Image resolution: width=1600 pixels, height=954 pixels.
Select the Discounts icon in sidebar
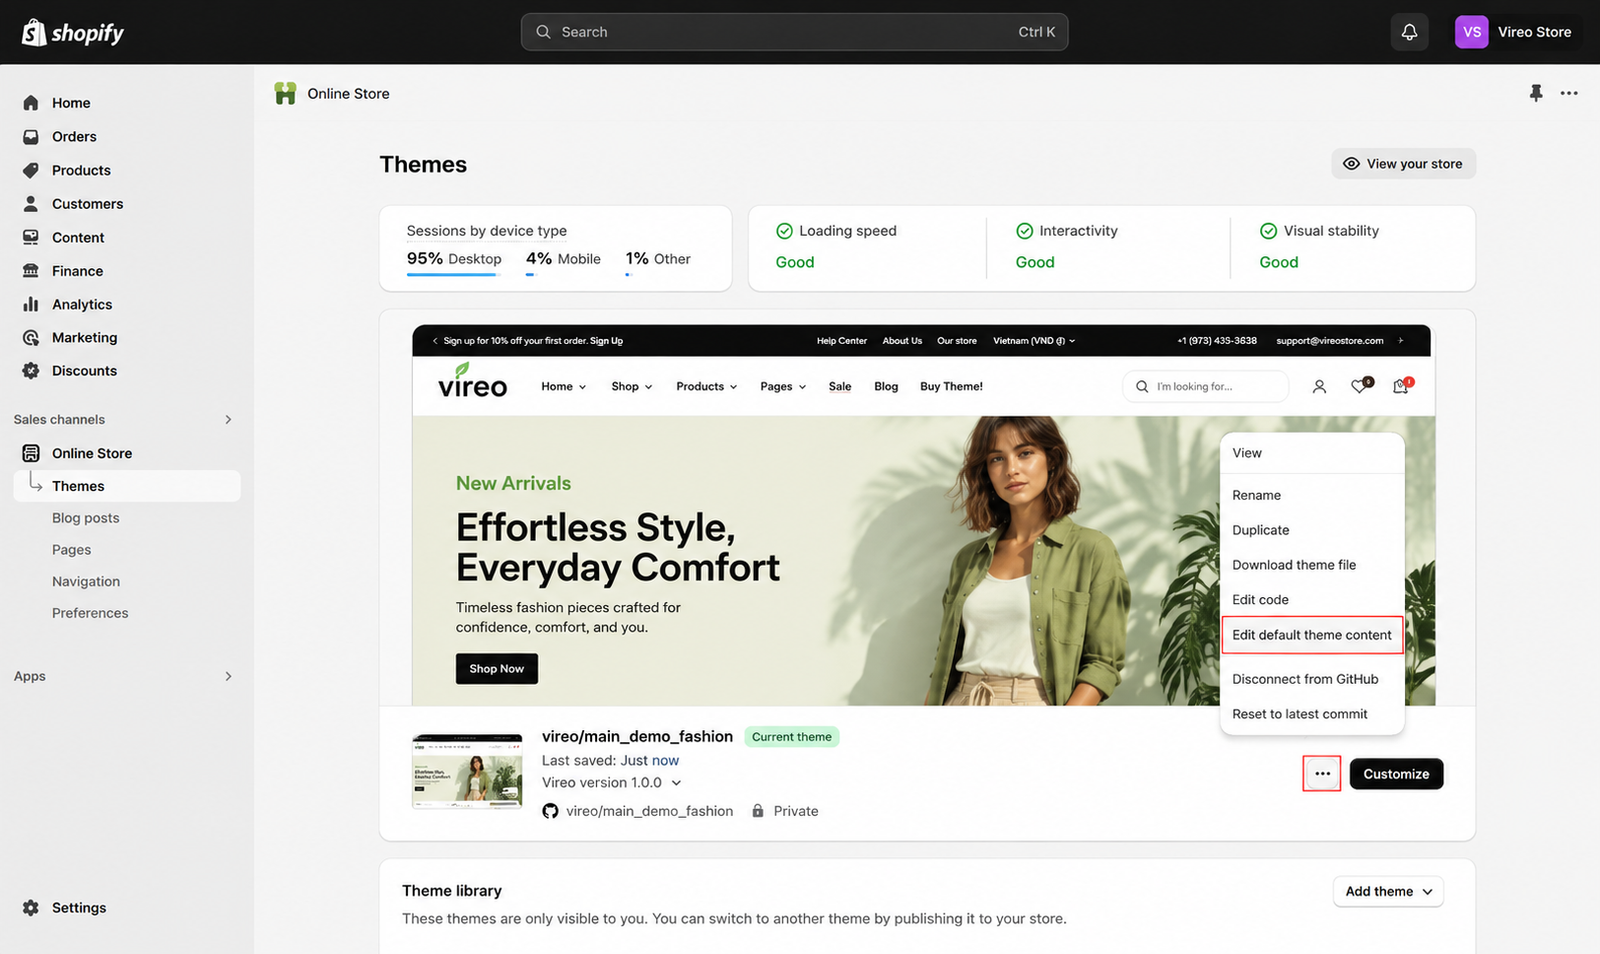(31, 371)
